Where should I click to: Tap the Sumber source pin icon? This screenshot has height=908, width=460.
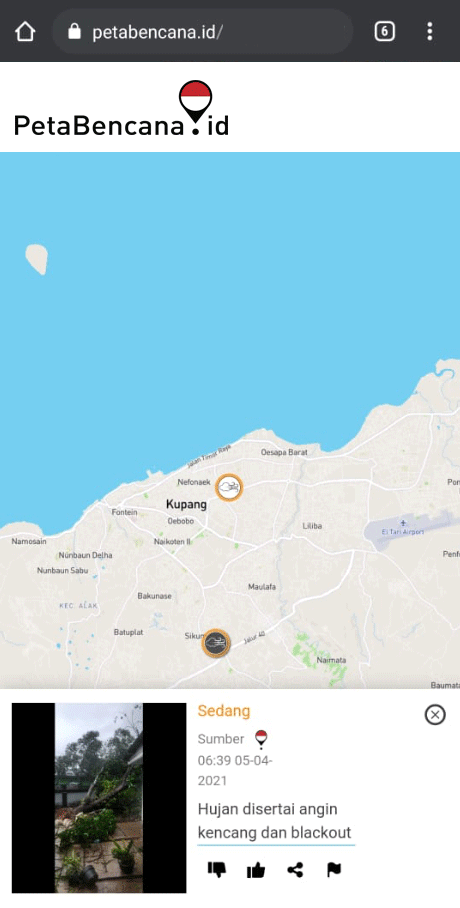pyautogui.click(x=261, y=739)
